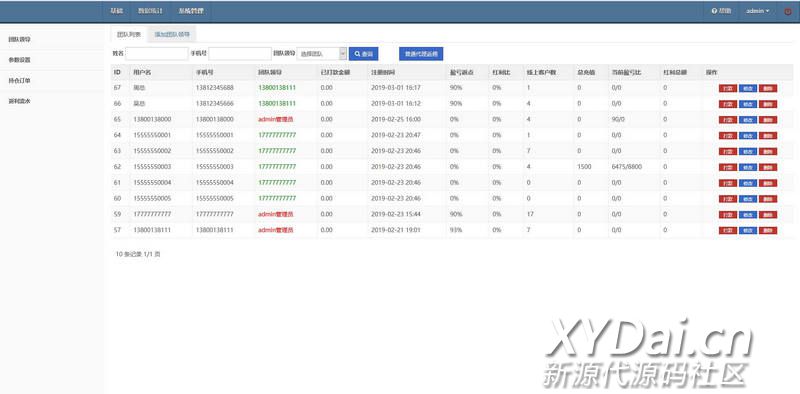Click the admin管理员 link in row ID 59

[x=276, y=214]
